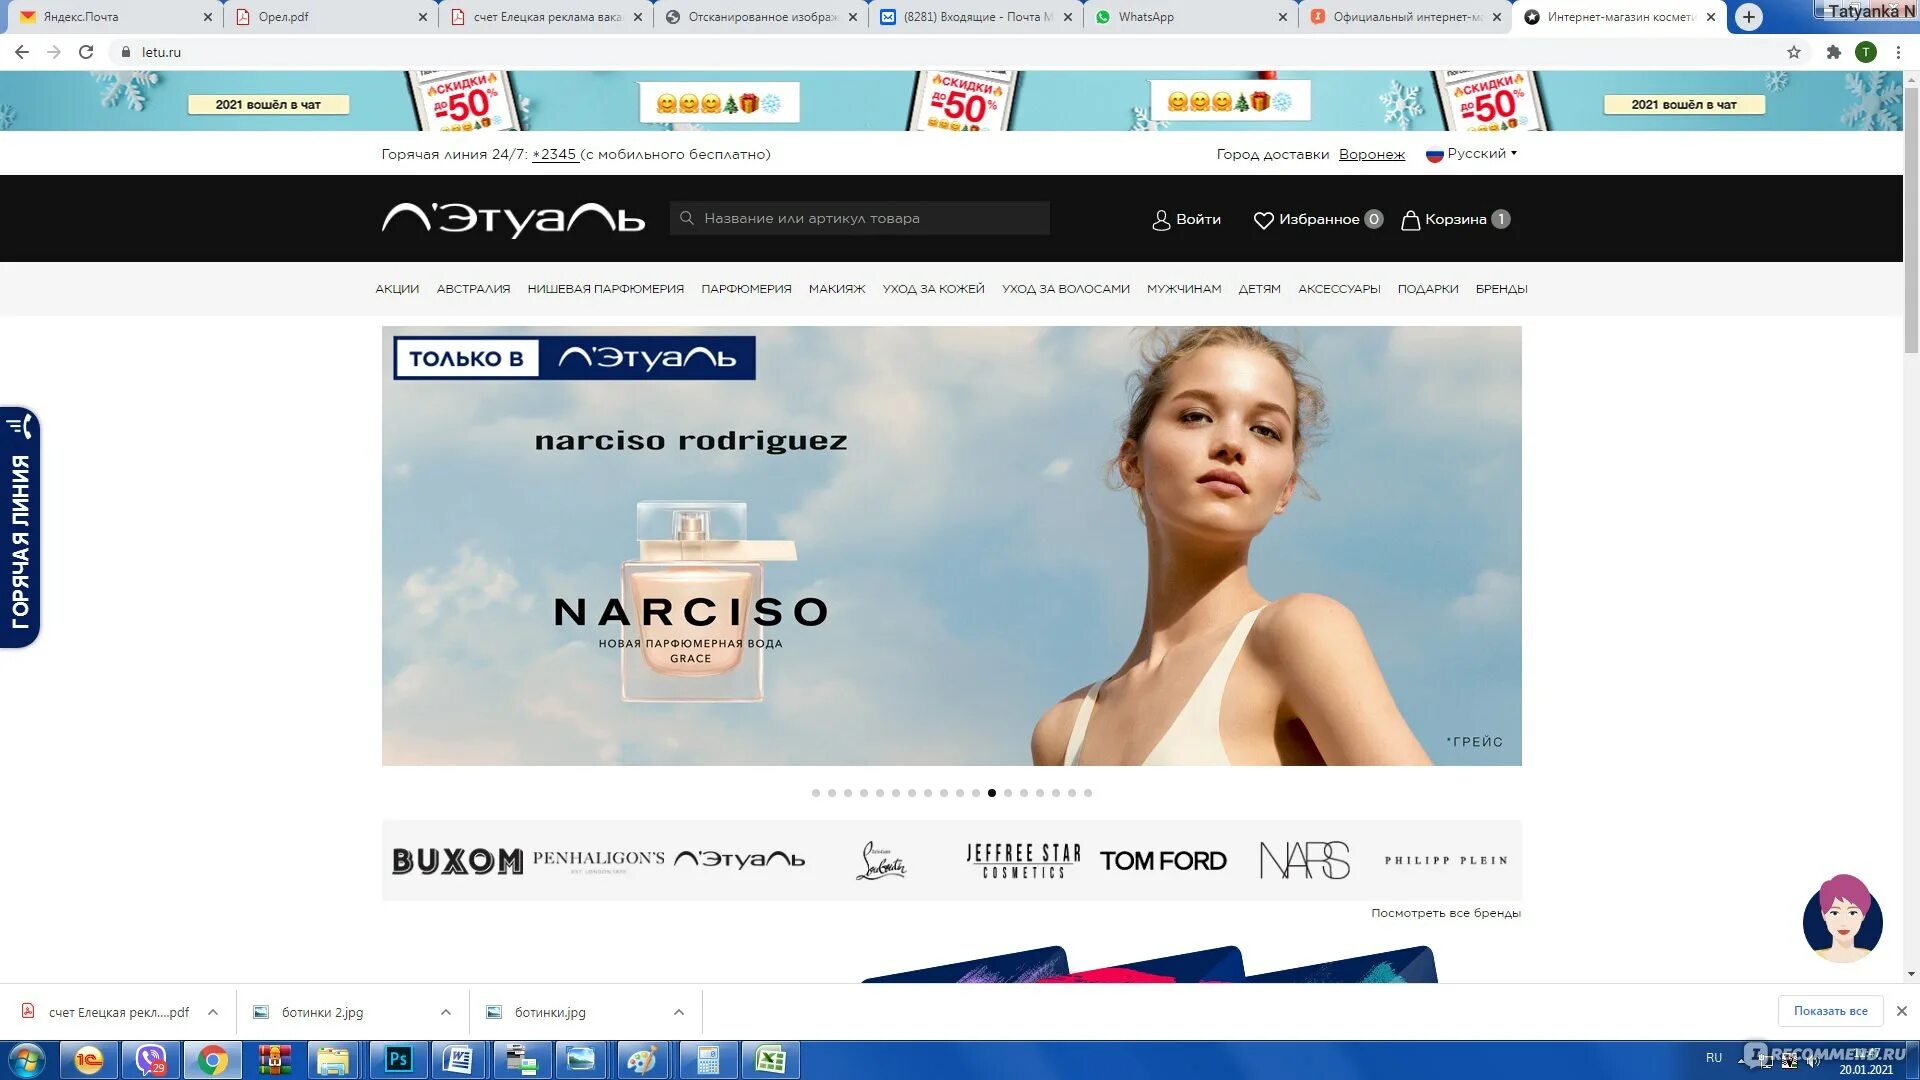Open the Chrome three-dot menu
This screenshot has width=1920, height=1080.
[1898, 52]
